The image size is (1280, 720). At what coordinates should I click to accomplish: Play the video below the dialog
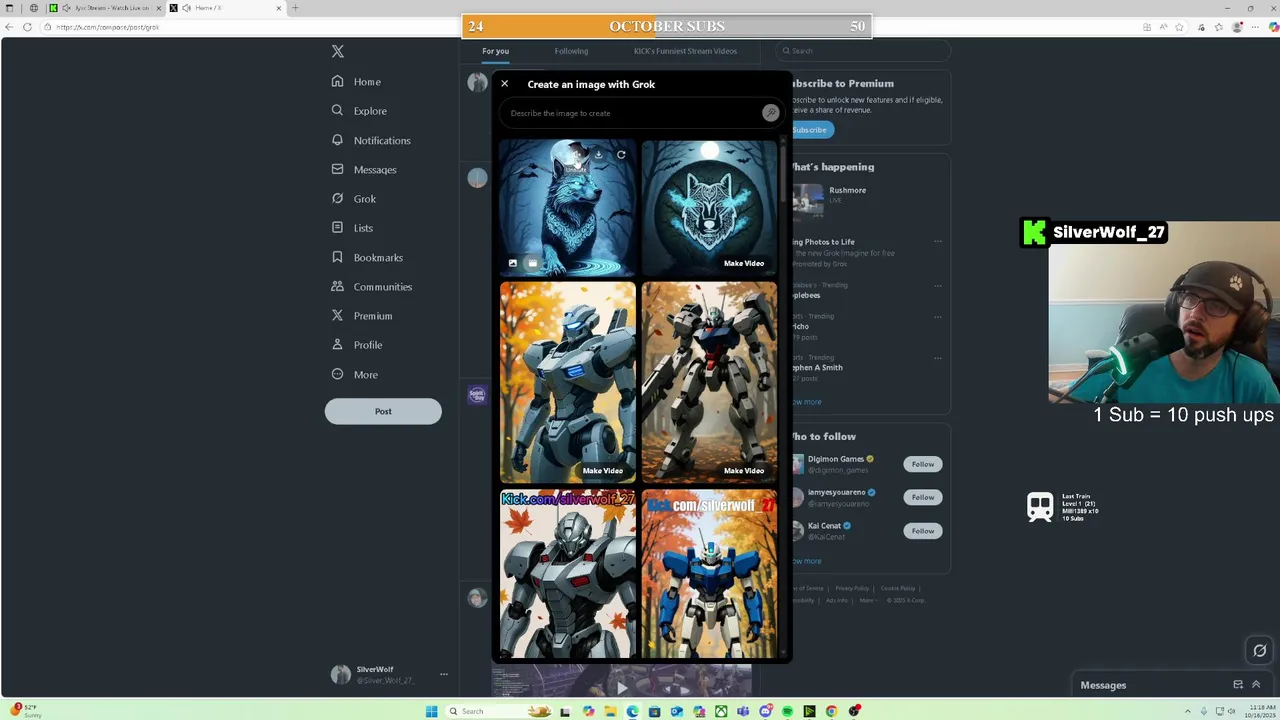point(622,687)
